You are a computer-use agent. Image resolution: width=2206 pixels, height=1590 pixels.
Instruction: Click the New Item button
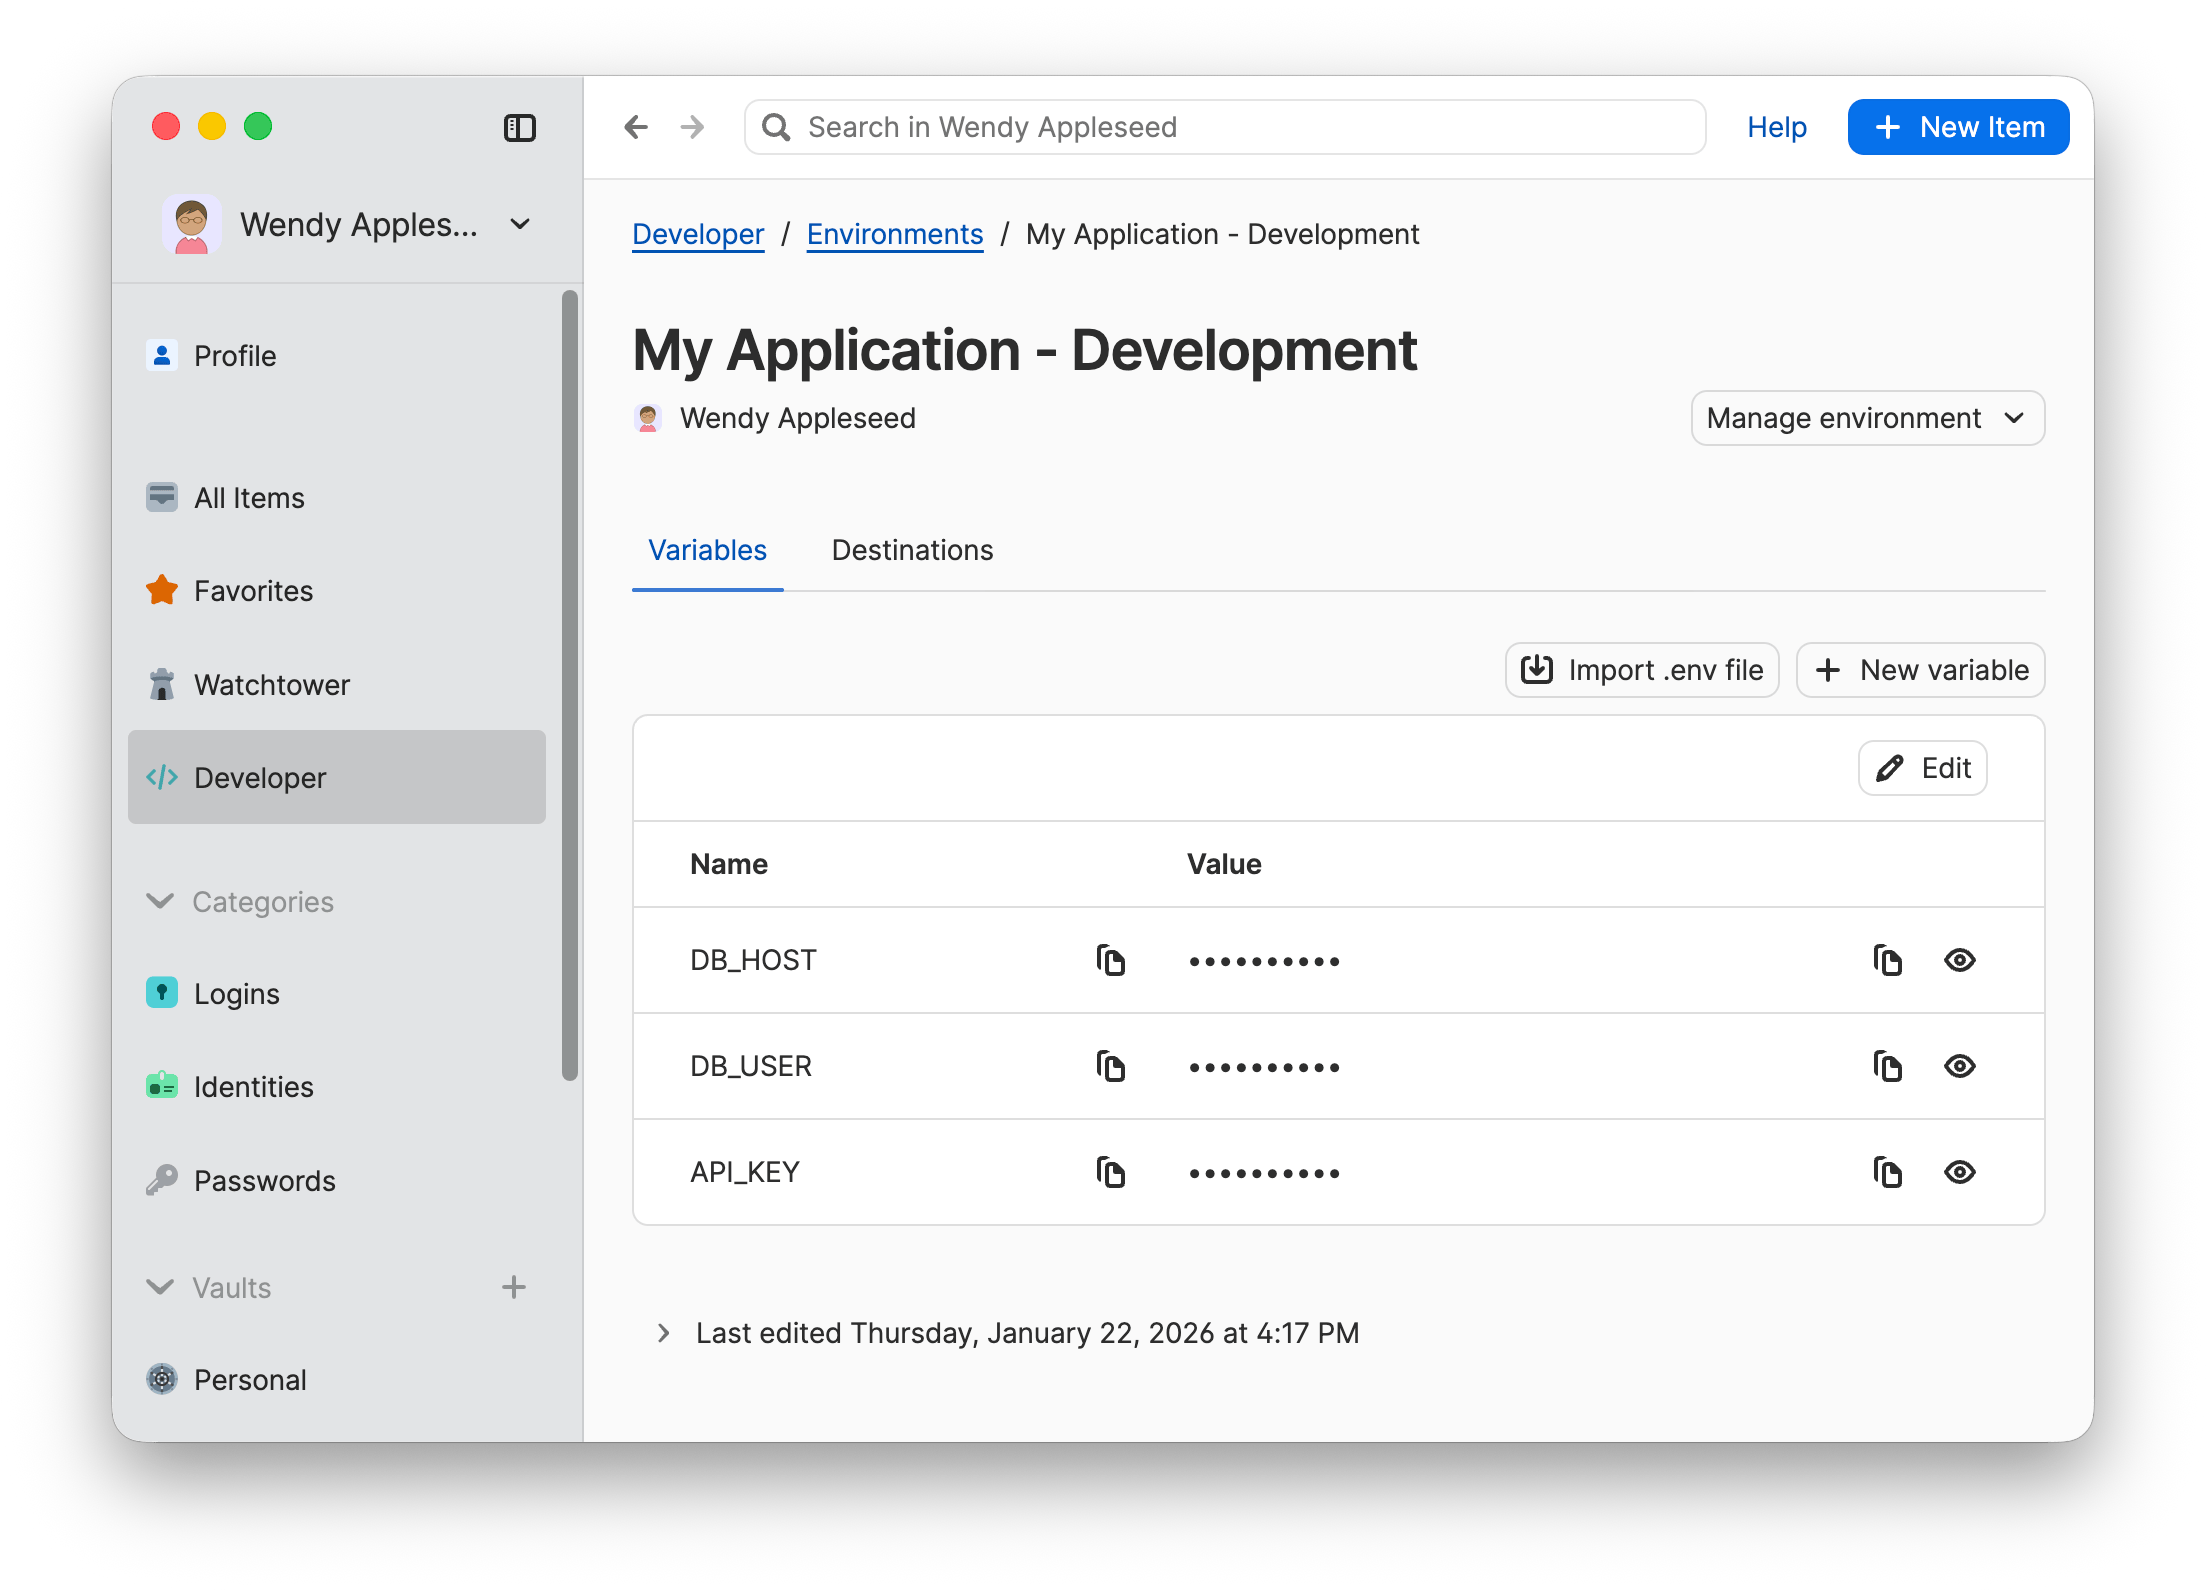click(x=1957, y=126)
